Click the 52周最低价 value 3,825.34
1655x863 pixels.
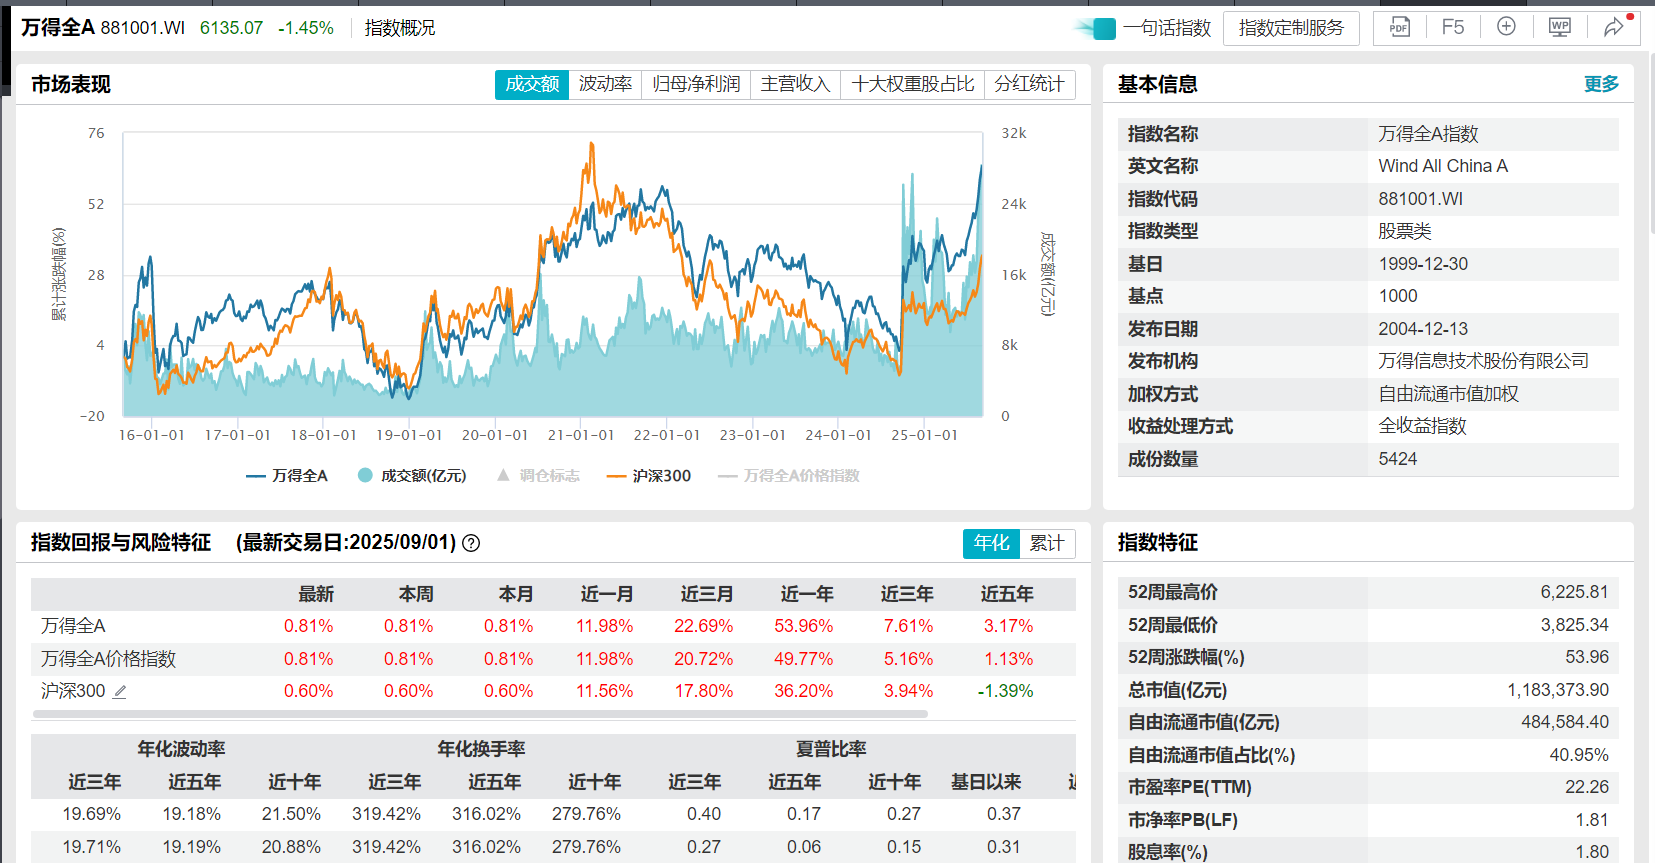(1574, 625)
